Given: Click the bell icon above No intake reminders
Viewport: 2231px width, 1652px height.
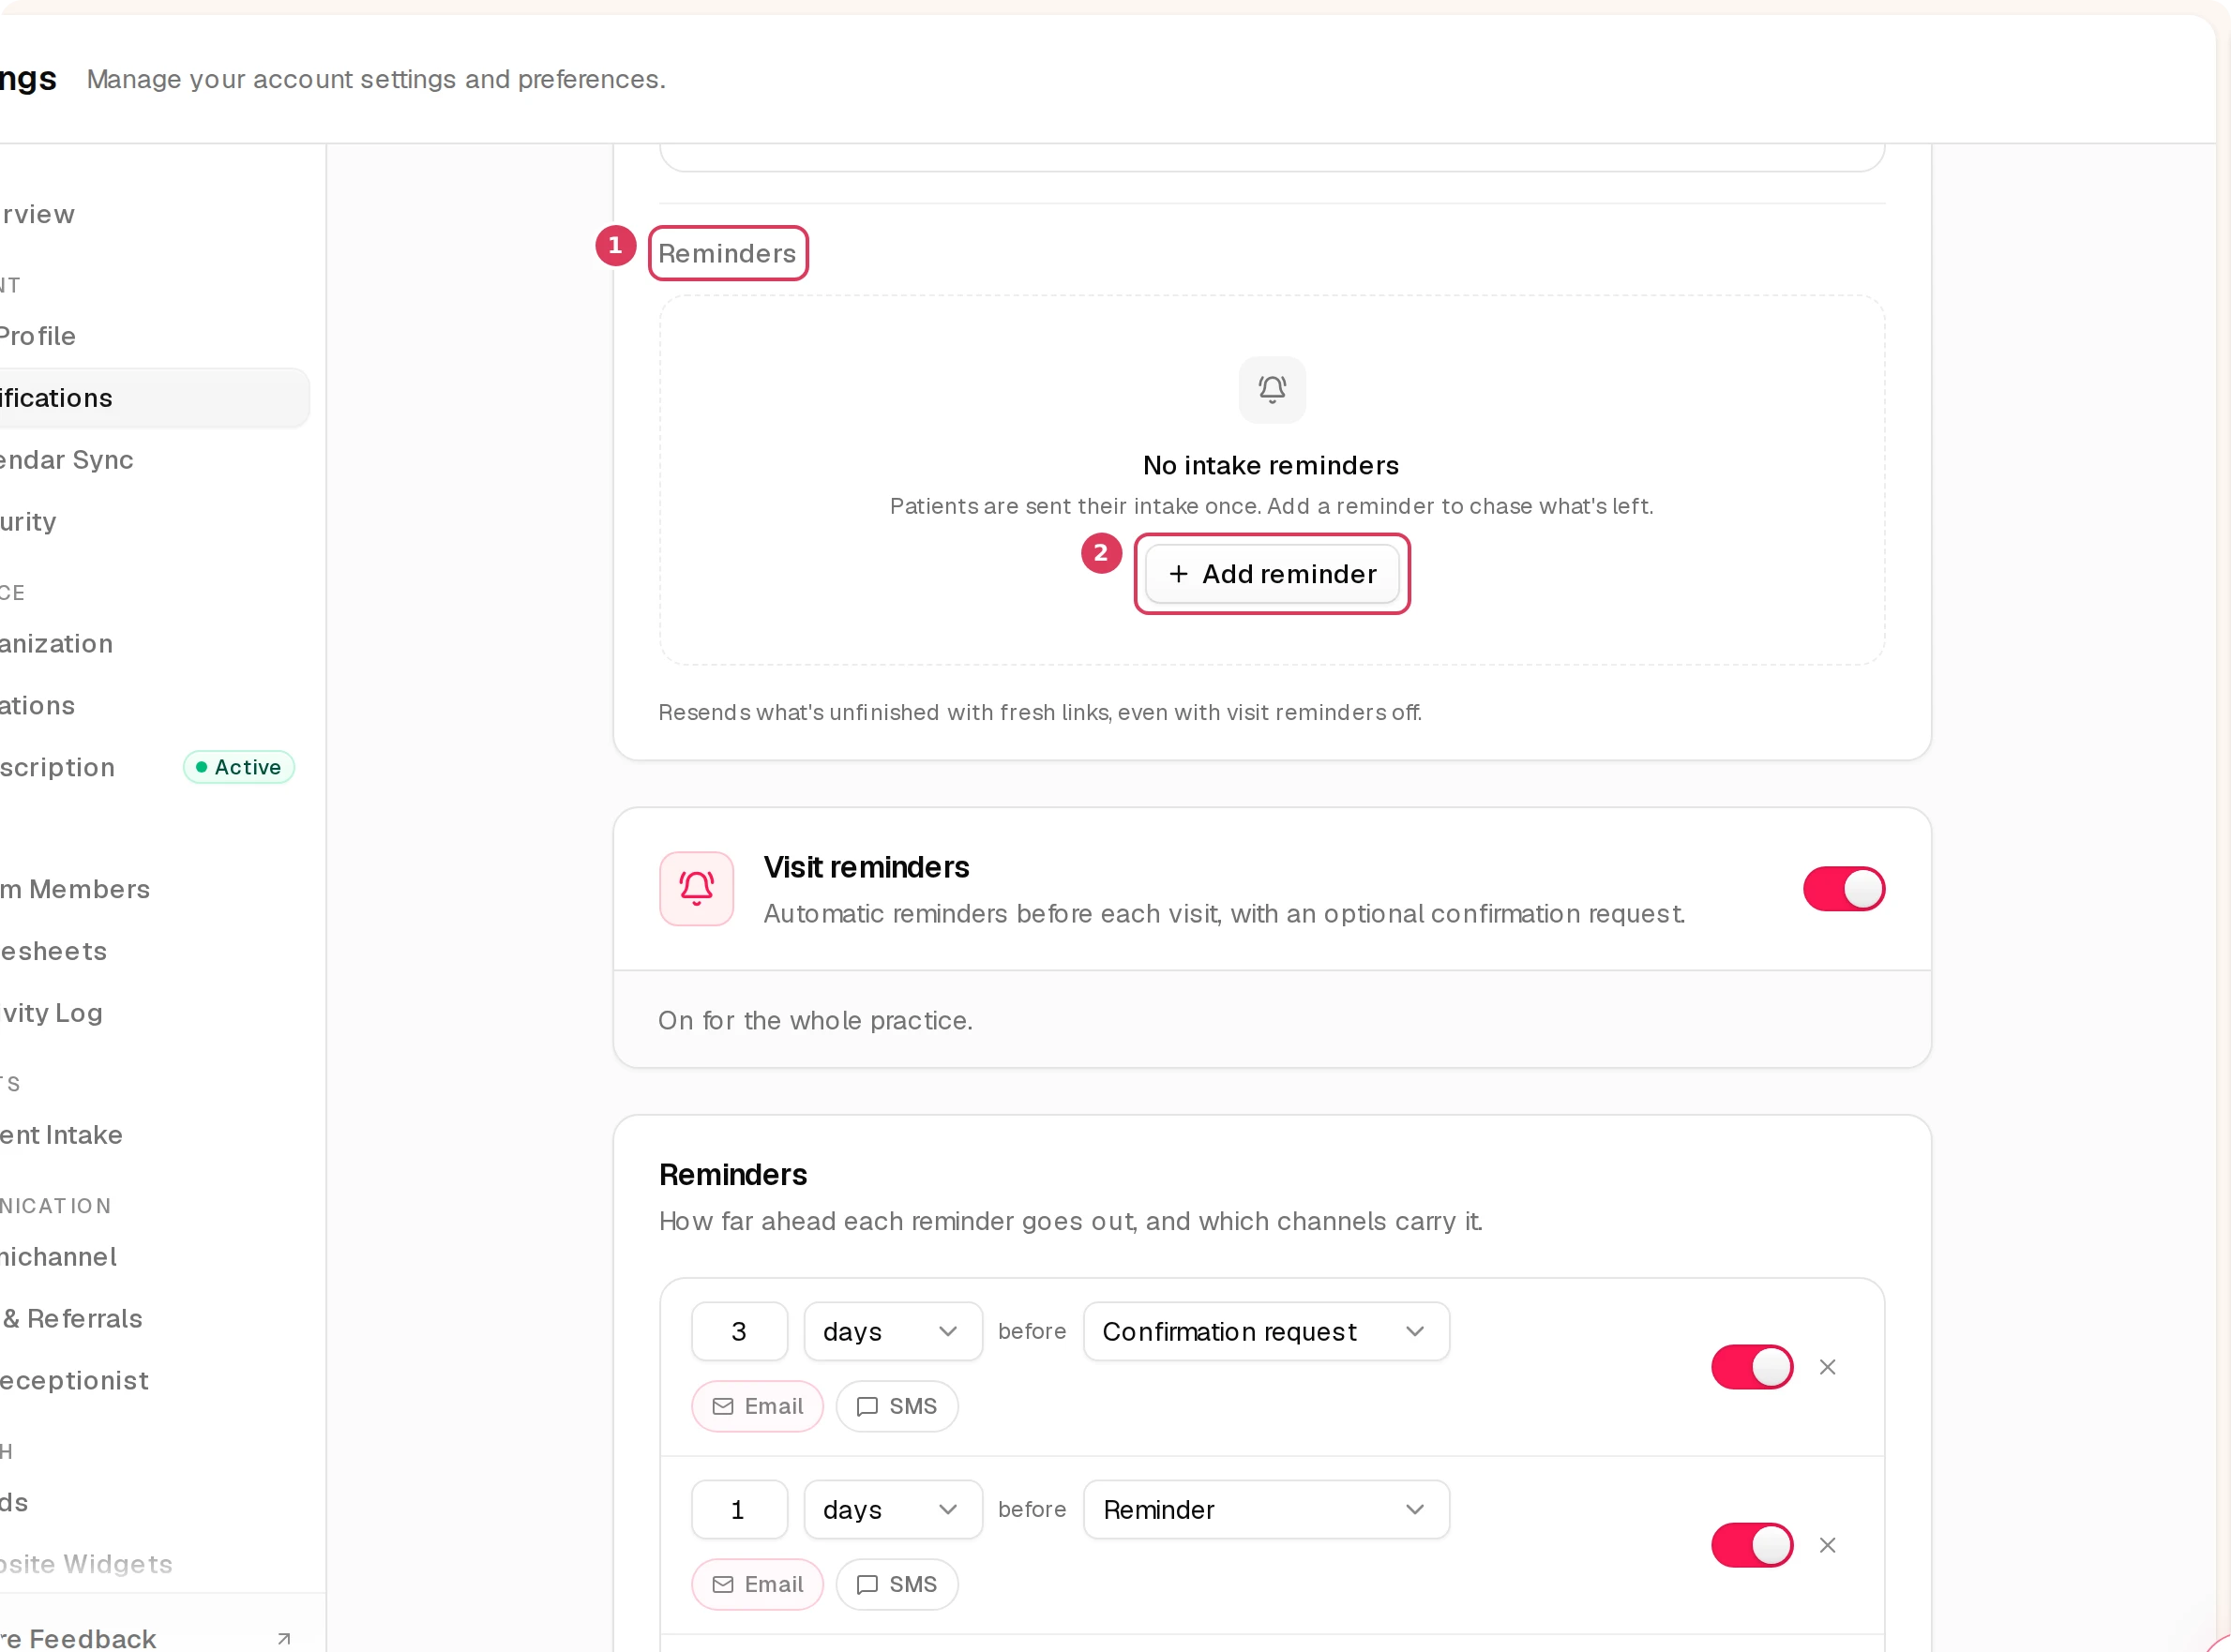Looking at the screenshot, I should [x=1271, y=389].
